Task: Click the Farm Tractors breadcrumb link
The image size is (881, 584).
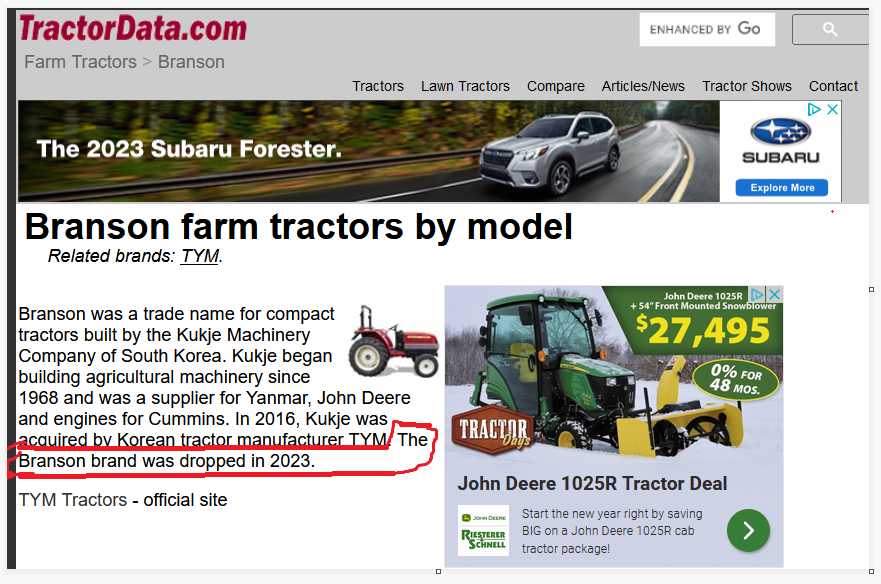Action: (x=80, y=62)
